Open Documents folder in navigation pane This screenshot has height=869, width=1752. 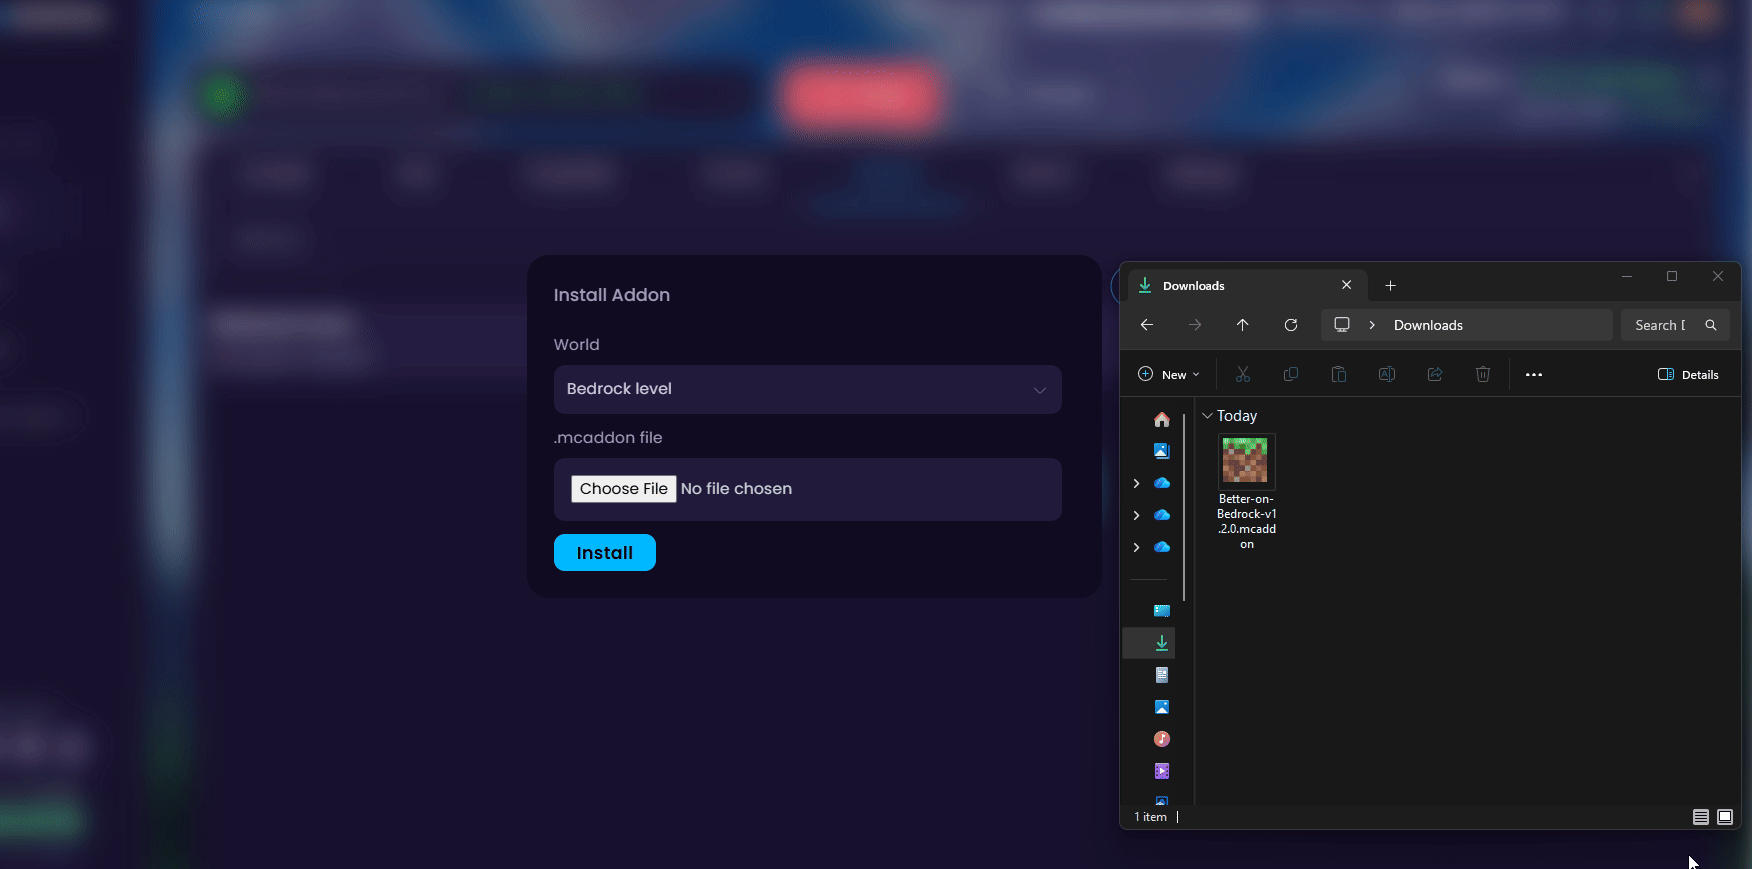[x=1161, y=675]
